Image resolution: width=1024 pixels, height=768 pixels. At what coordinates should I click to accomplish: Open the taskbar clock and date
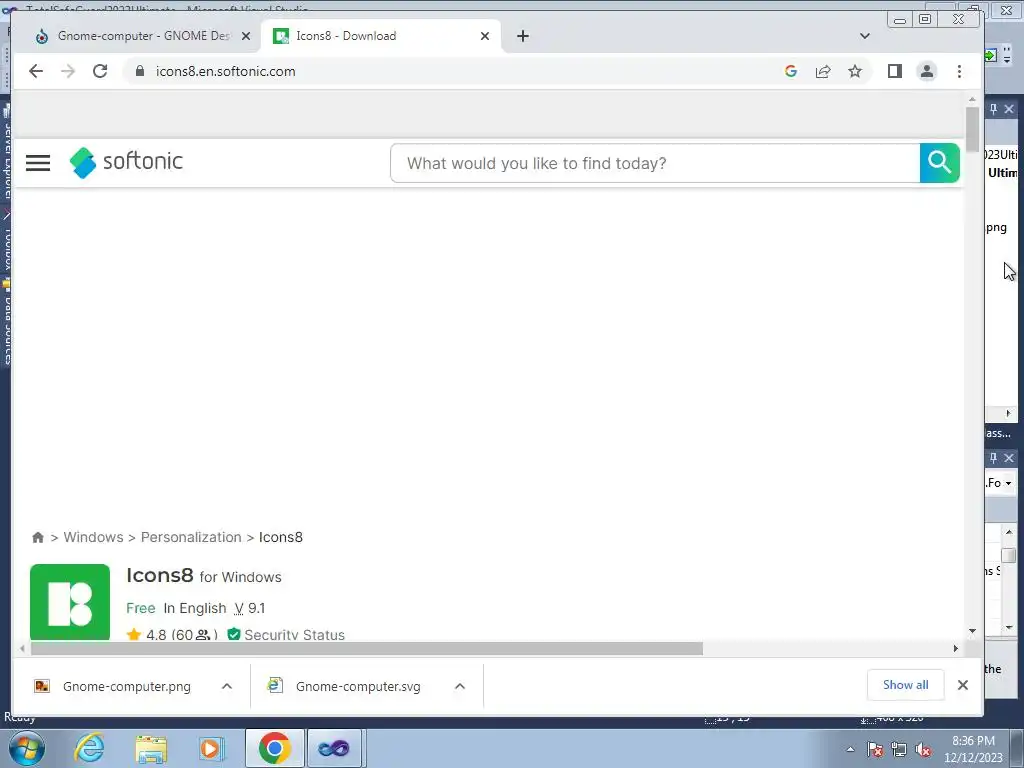pos(973,749)
